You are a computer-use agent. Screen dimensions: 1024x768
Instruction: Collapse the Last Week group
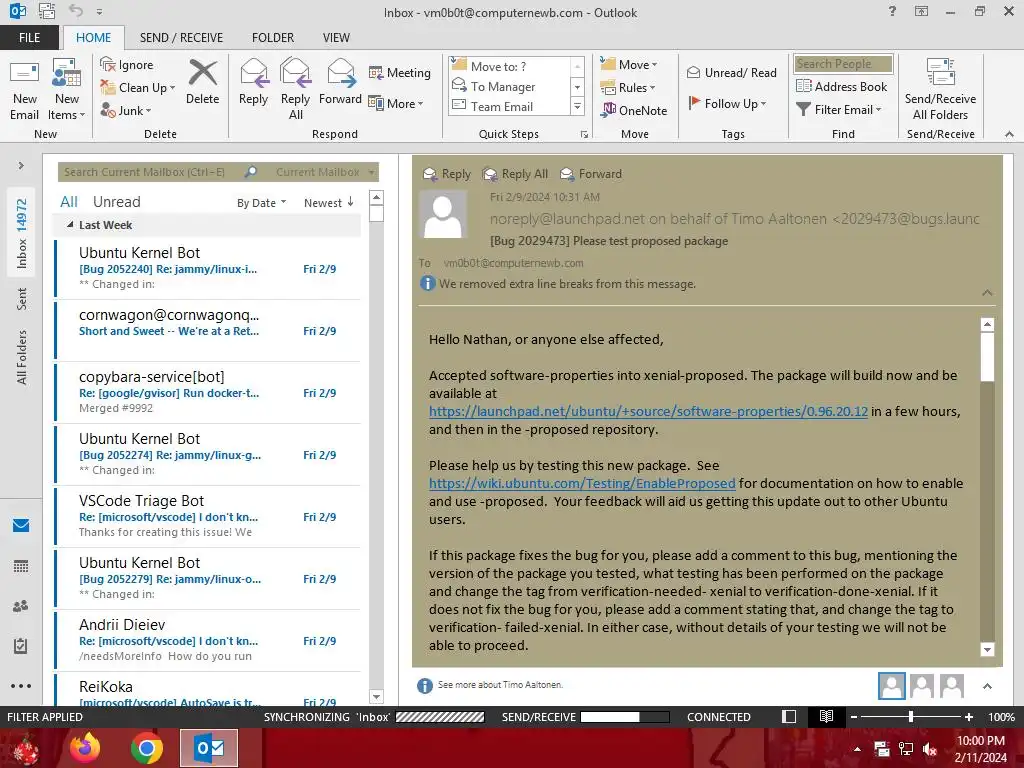tap(71, 225)
